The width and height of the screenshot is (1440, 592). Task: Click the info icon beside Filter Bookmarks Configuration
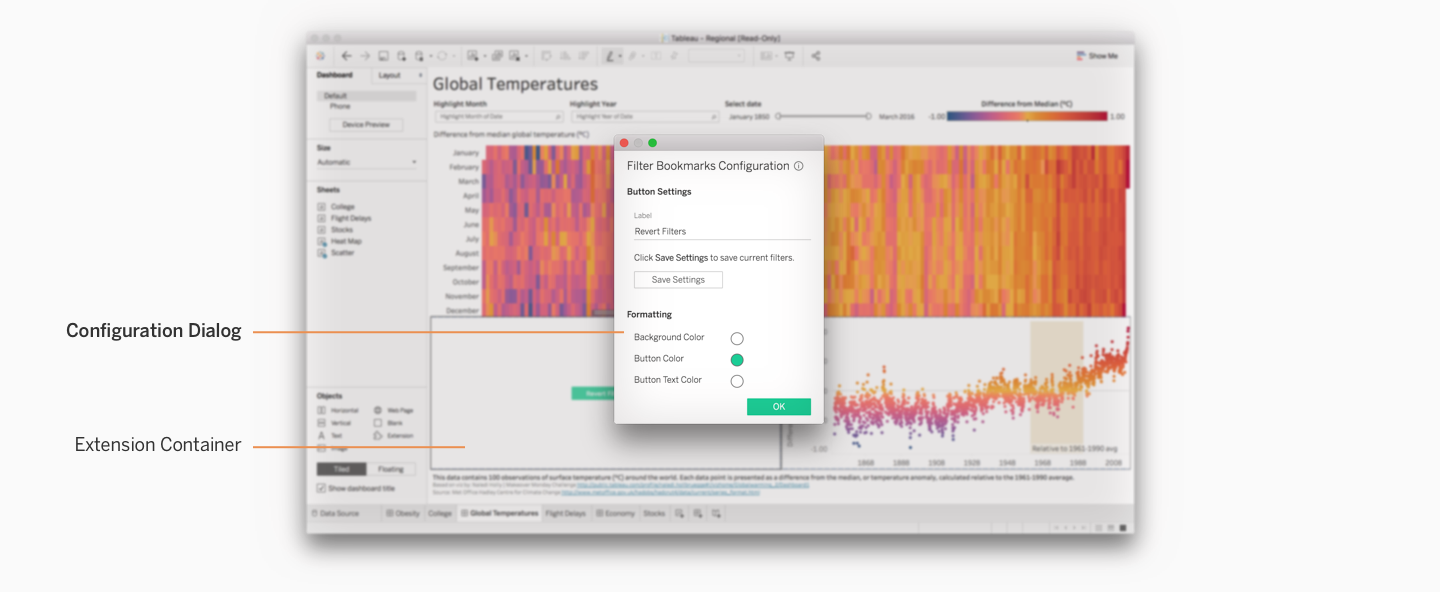(798, 166)
